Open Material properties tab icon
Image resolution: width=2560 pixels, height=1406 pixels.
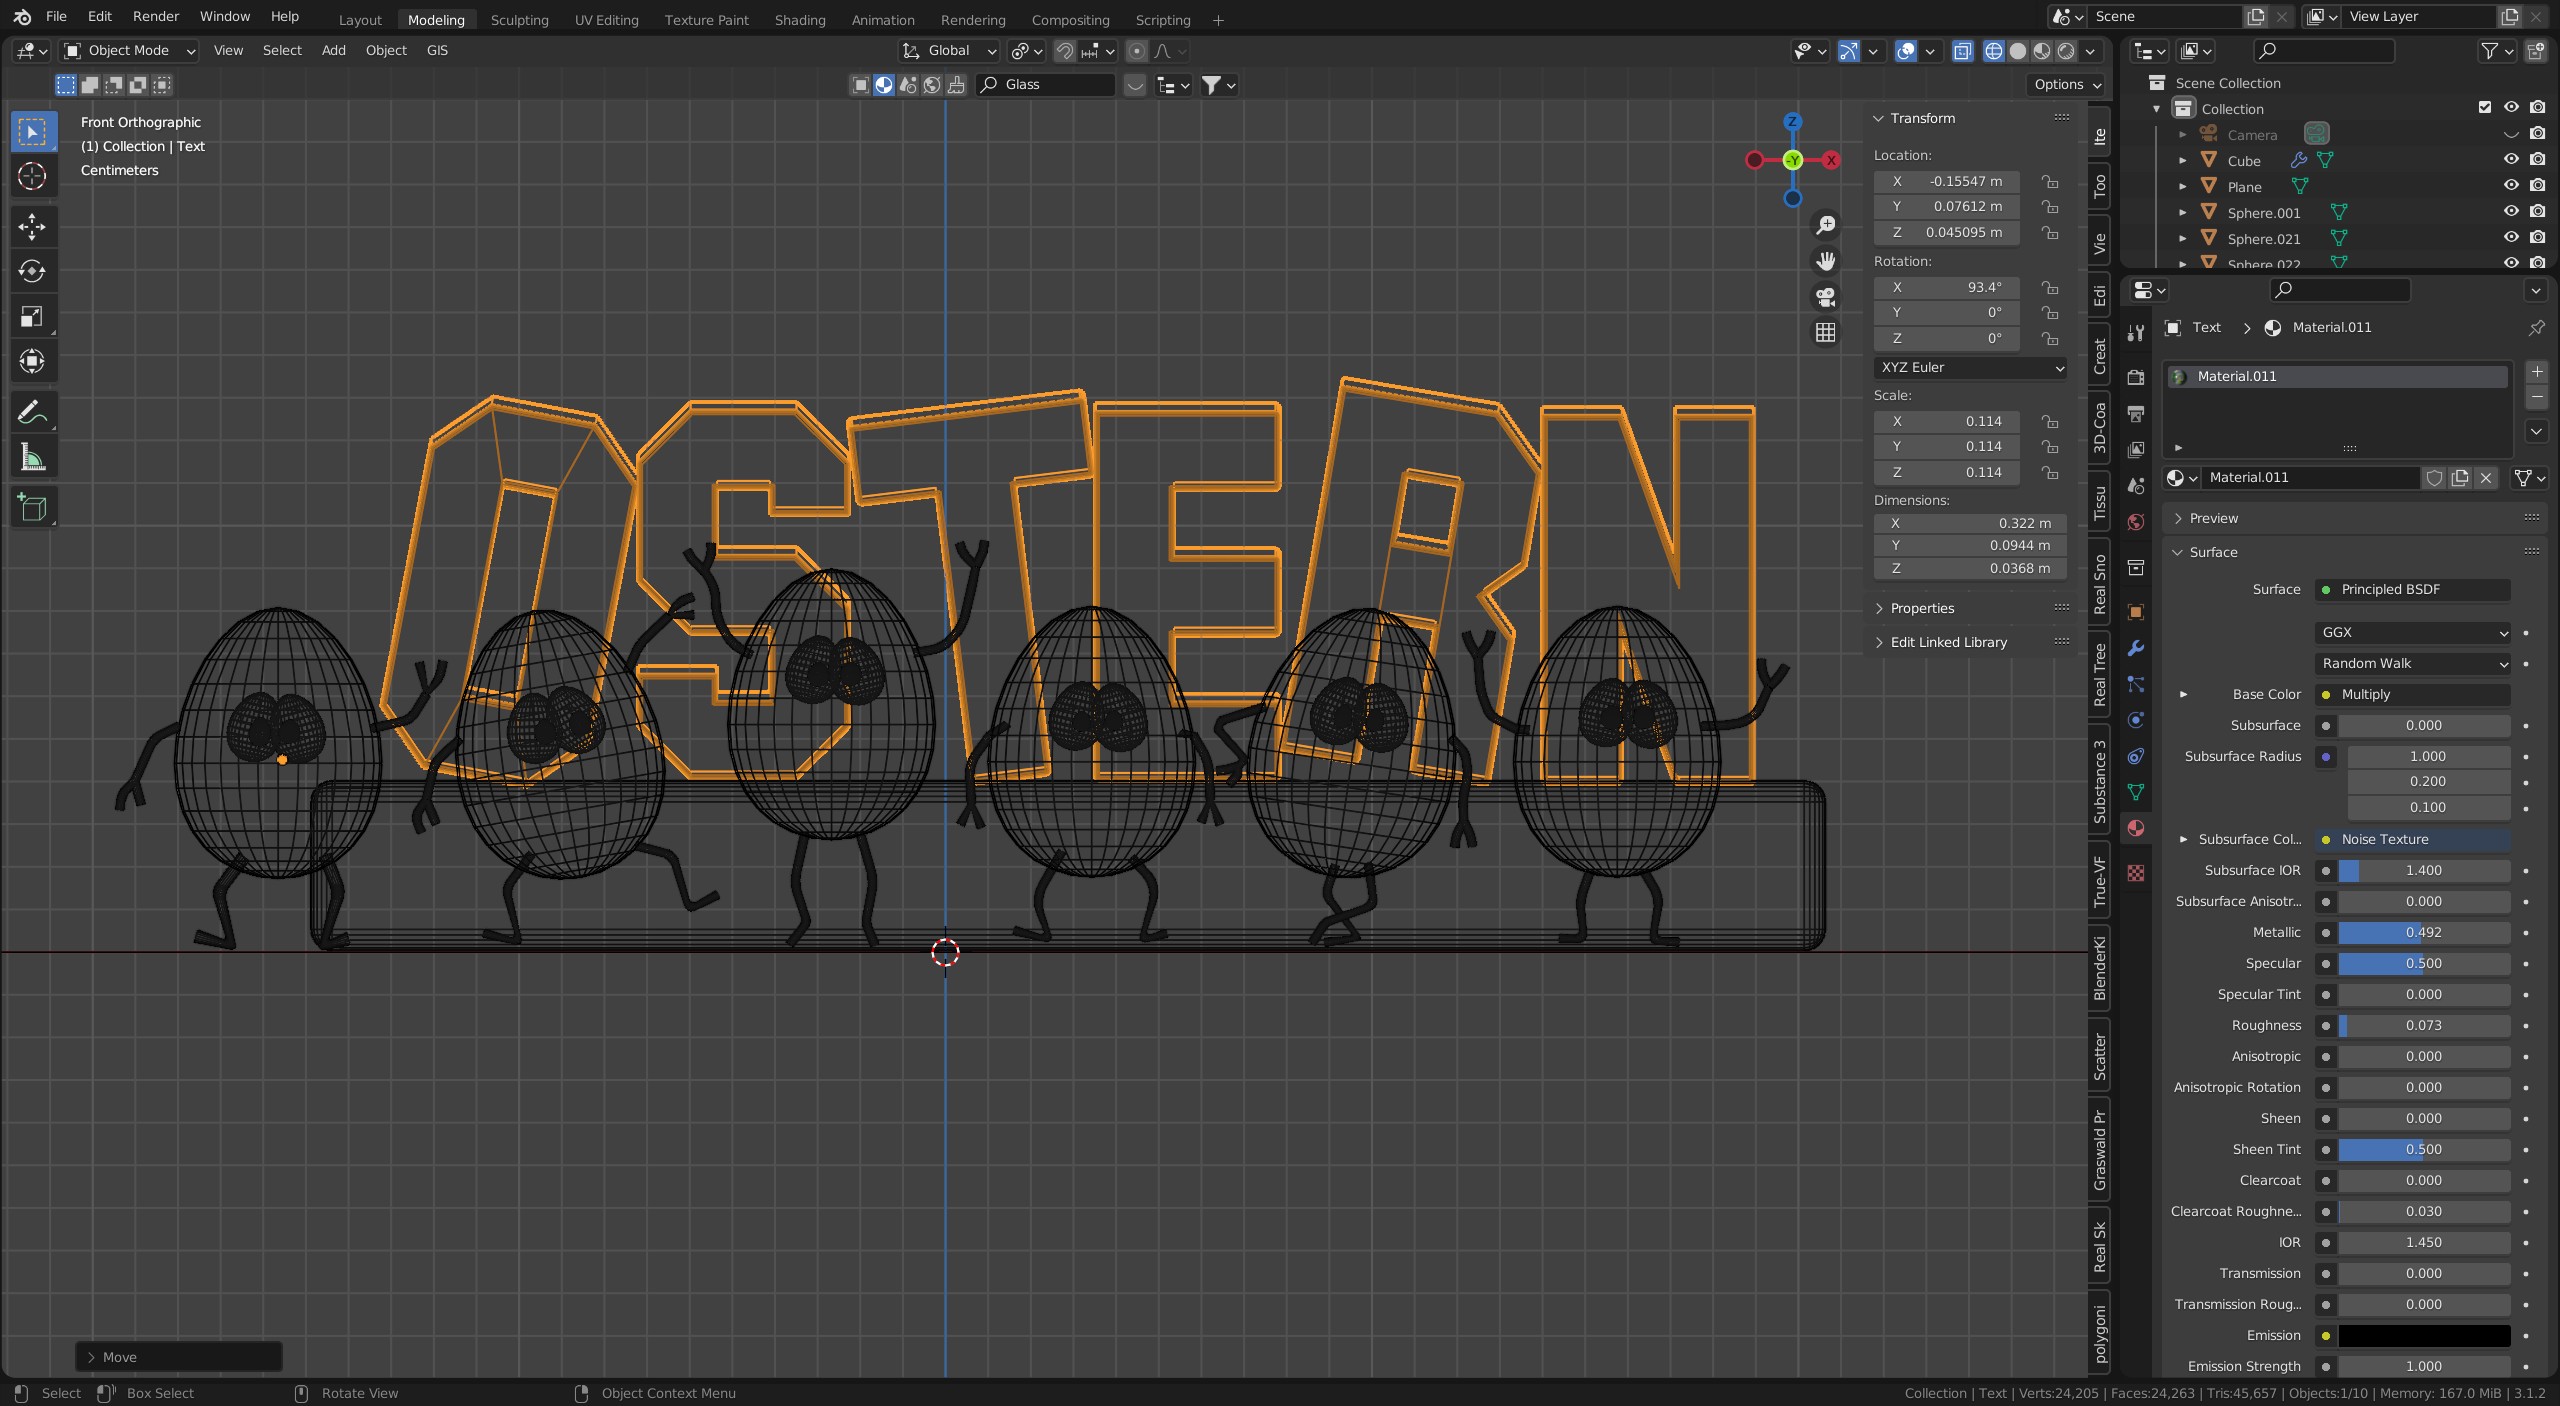pos(2136,828)
